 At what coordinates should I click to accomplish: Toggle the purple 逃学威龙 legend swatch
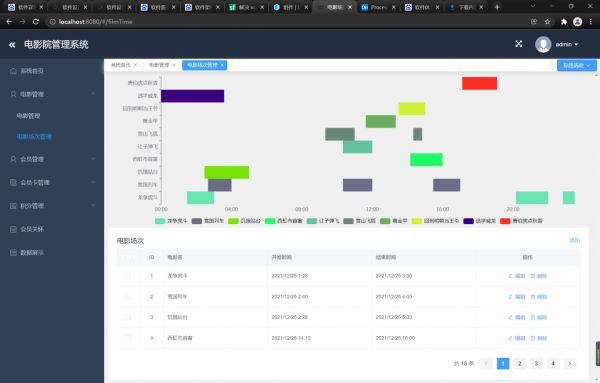pyautogui.click(x=468, y=221)
